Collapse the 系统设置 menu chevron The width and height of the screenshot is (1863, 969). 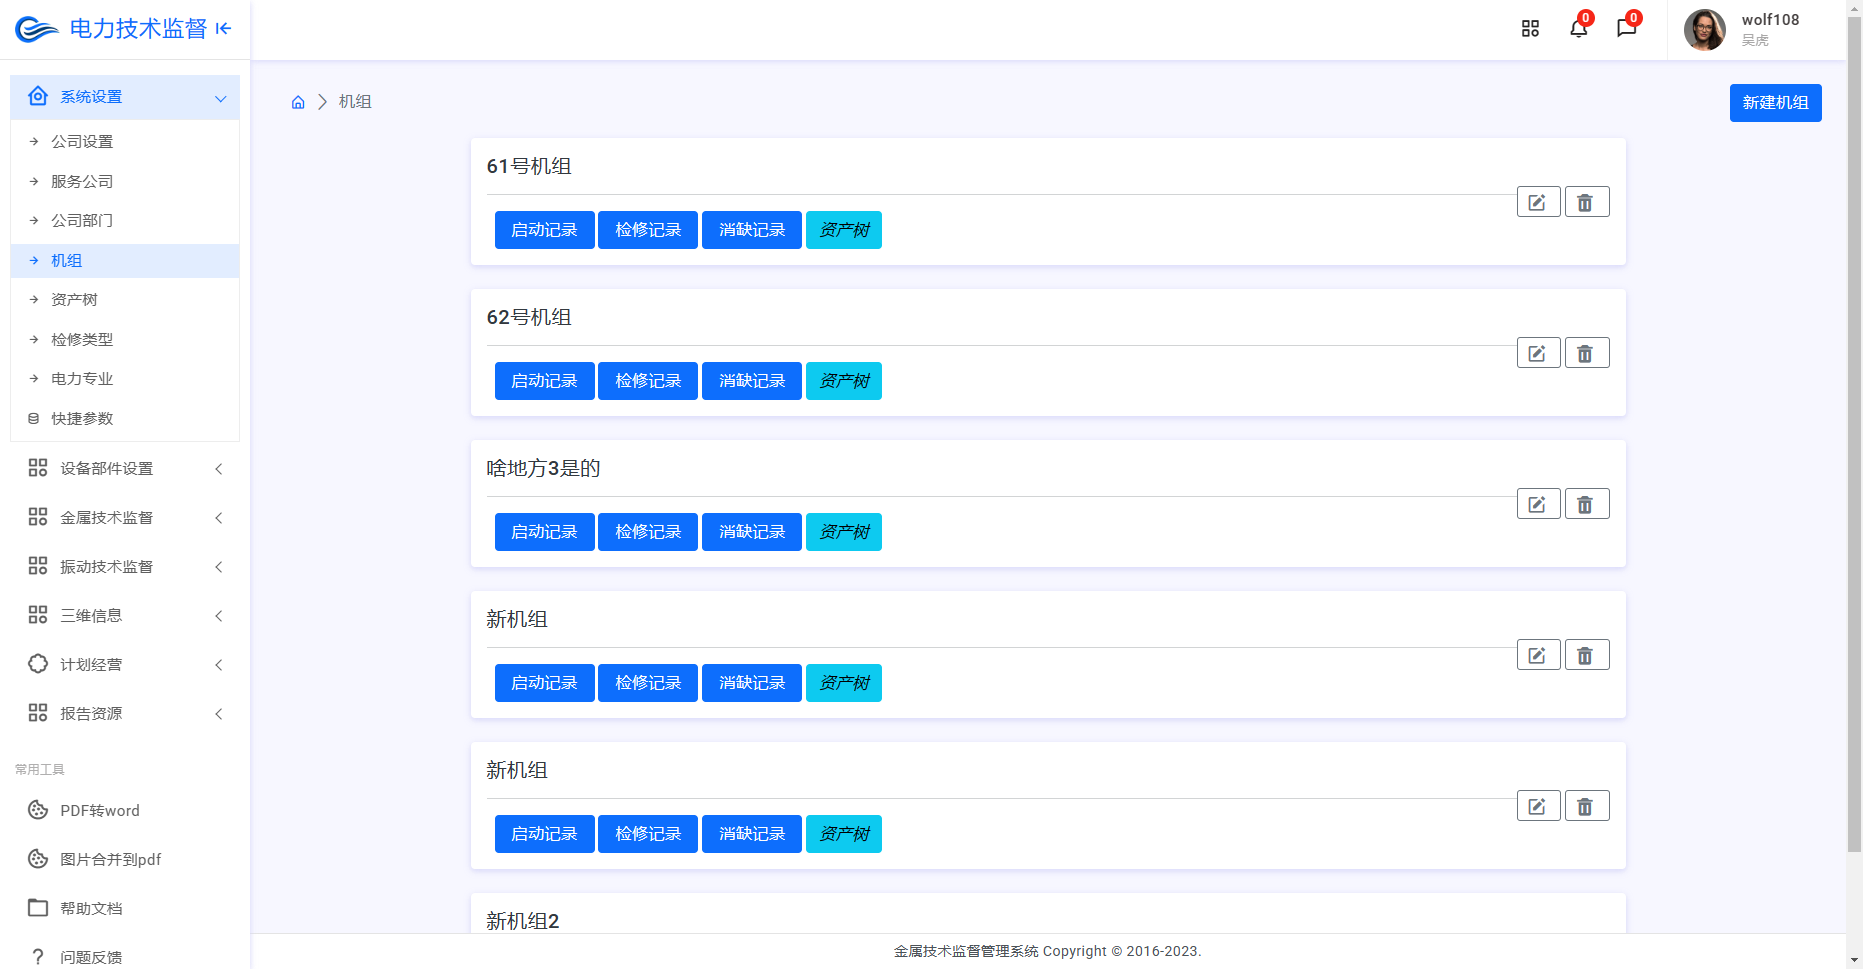[x=220, y=98]
